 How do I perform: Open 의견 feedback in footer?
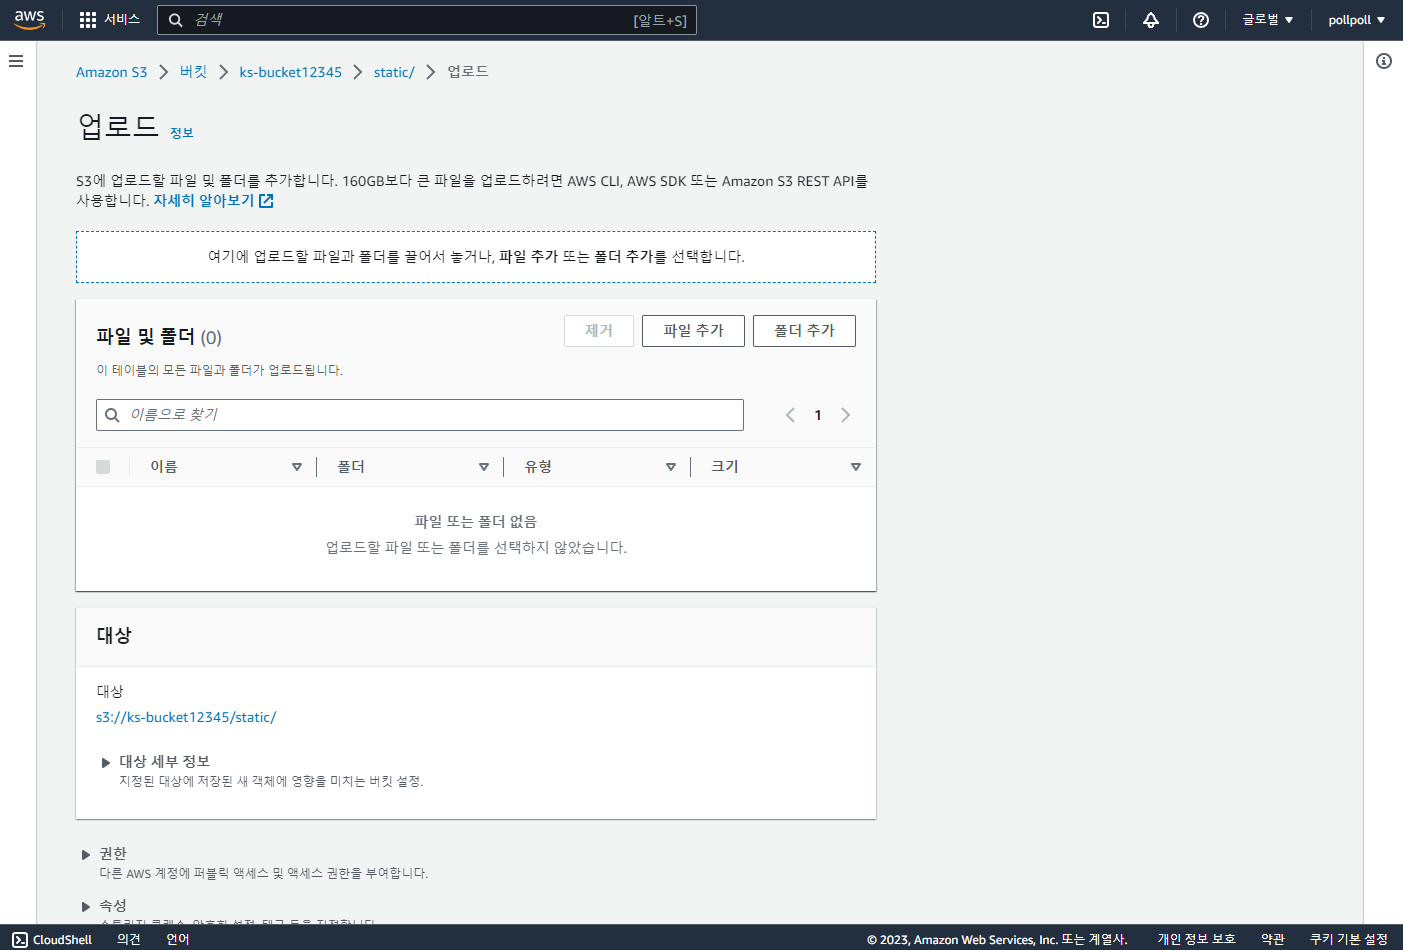point(129,939)
